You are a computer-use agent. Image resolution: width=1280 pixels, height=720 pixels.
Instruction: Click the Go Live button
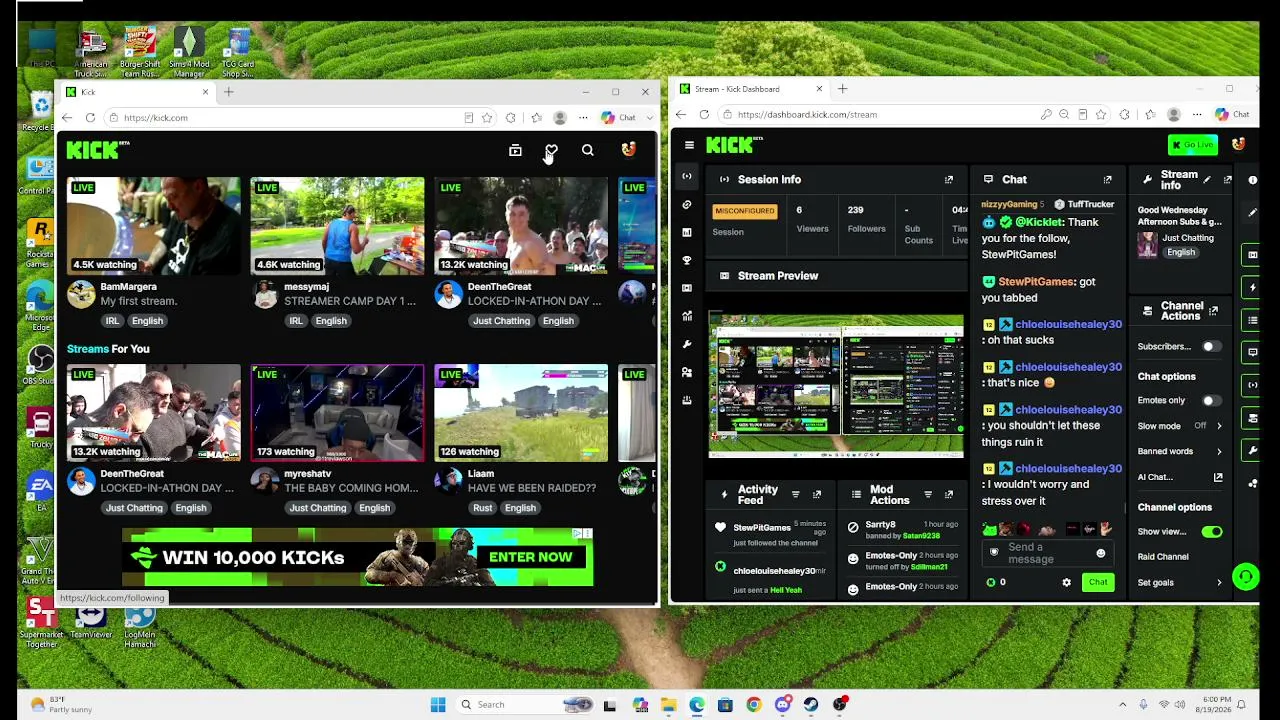1193,145
